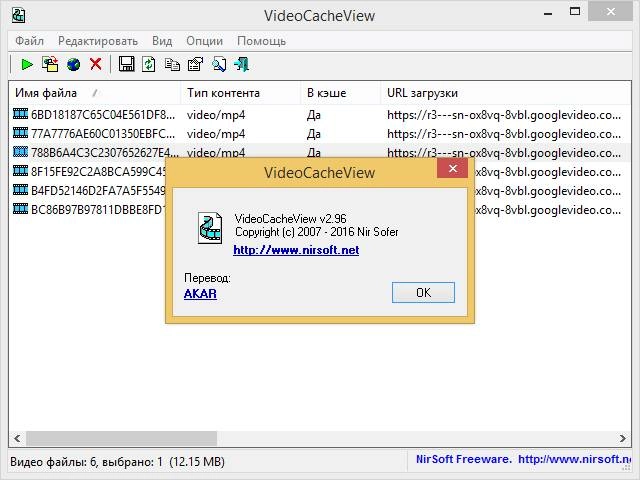Screen dimensions: 640x480
Task: Click the film icon of the B4FD52146D2FA7A5F5549 row
Action: [x=20, y=190]
